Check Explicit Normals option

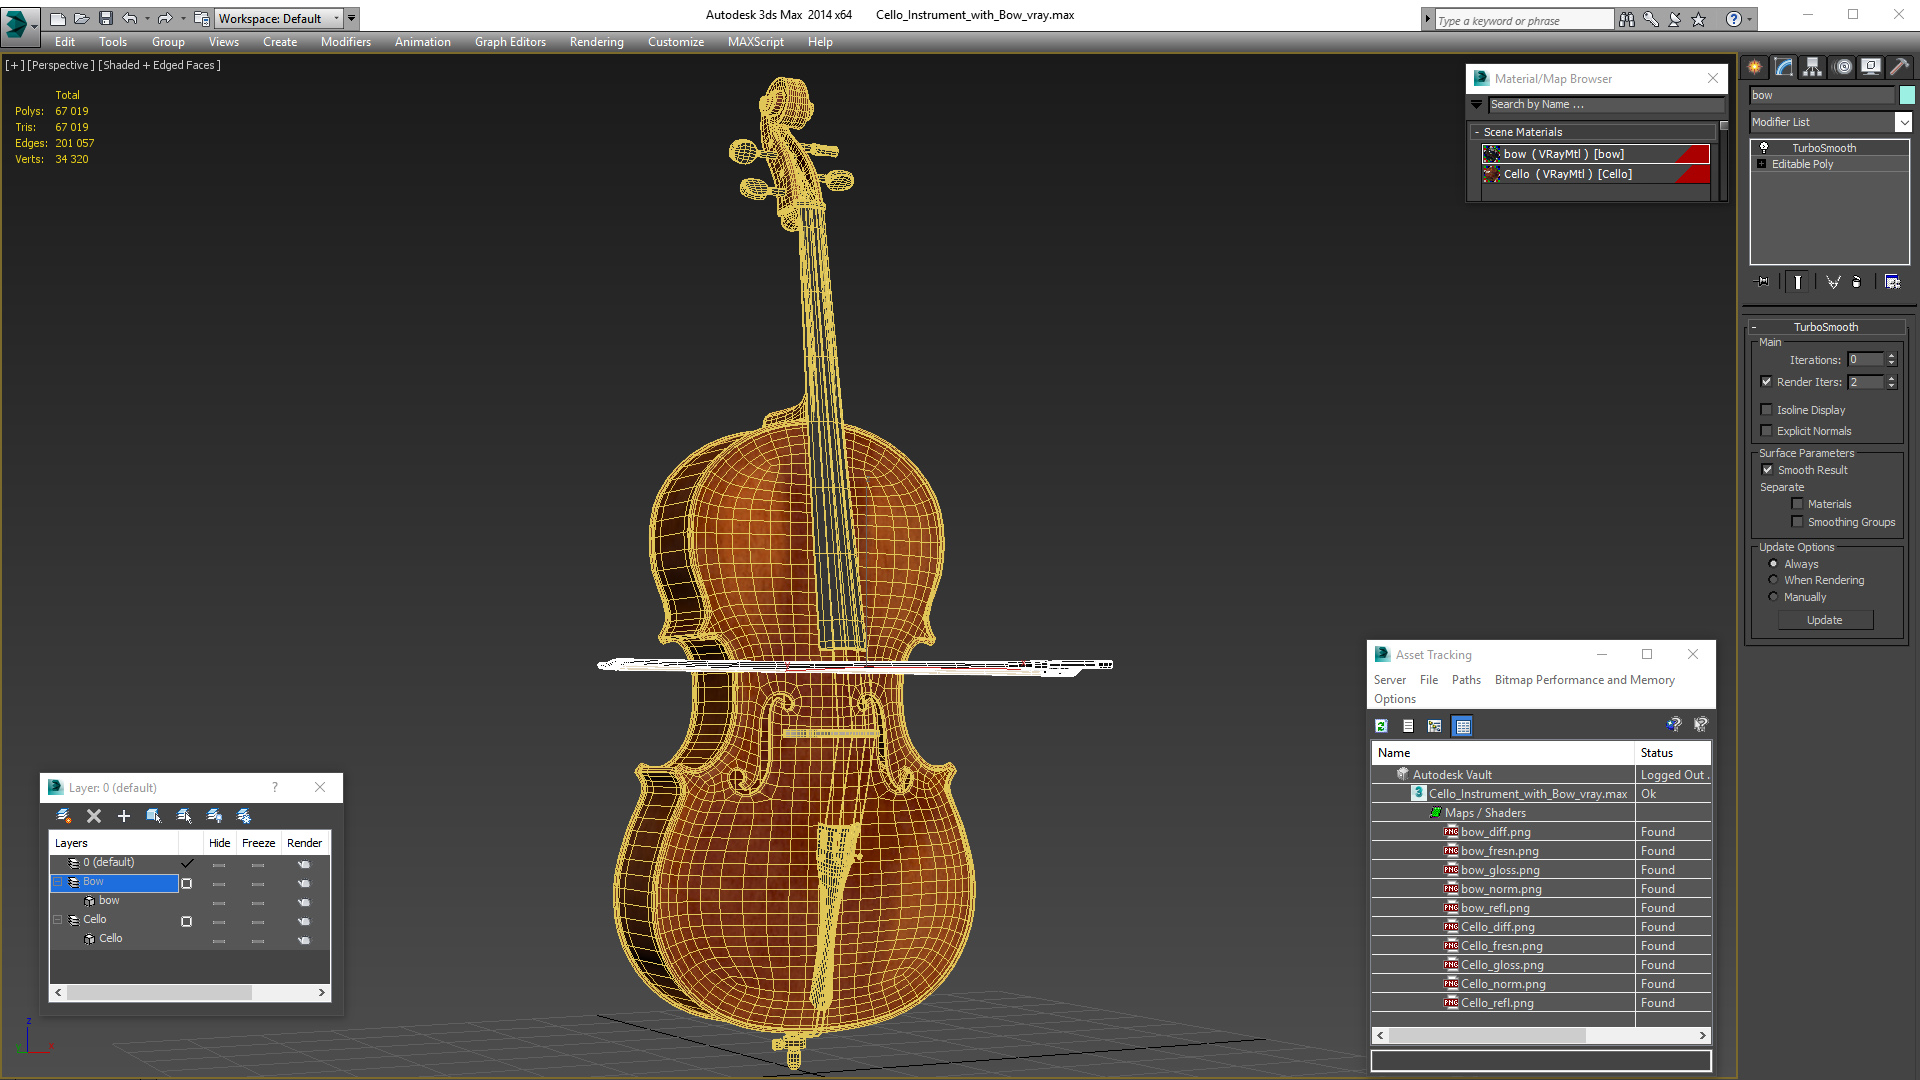pyautogui.click(x=1766, y=431)
